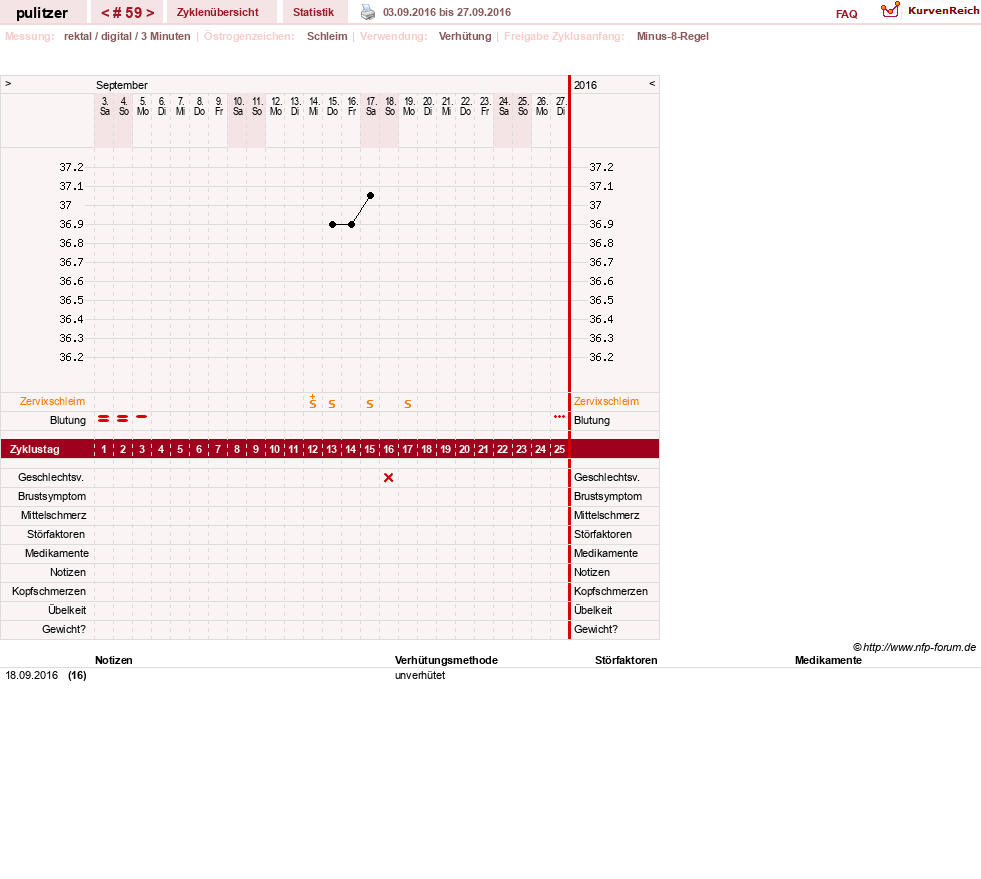Click the left Gewicht? row label
This screenshot has width=981, height=879.
click(64, 629)
